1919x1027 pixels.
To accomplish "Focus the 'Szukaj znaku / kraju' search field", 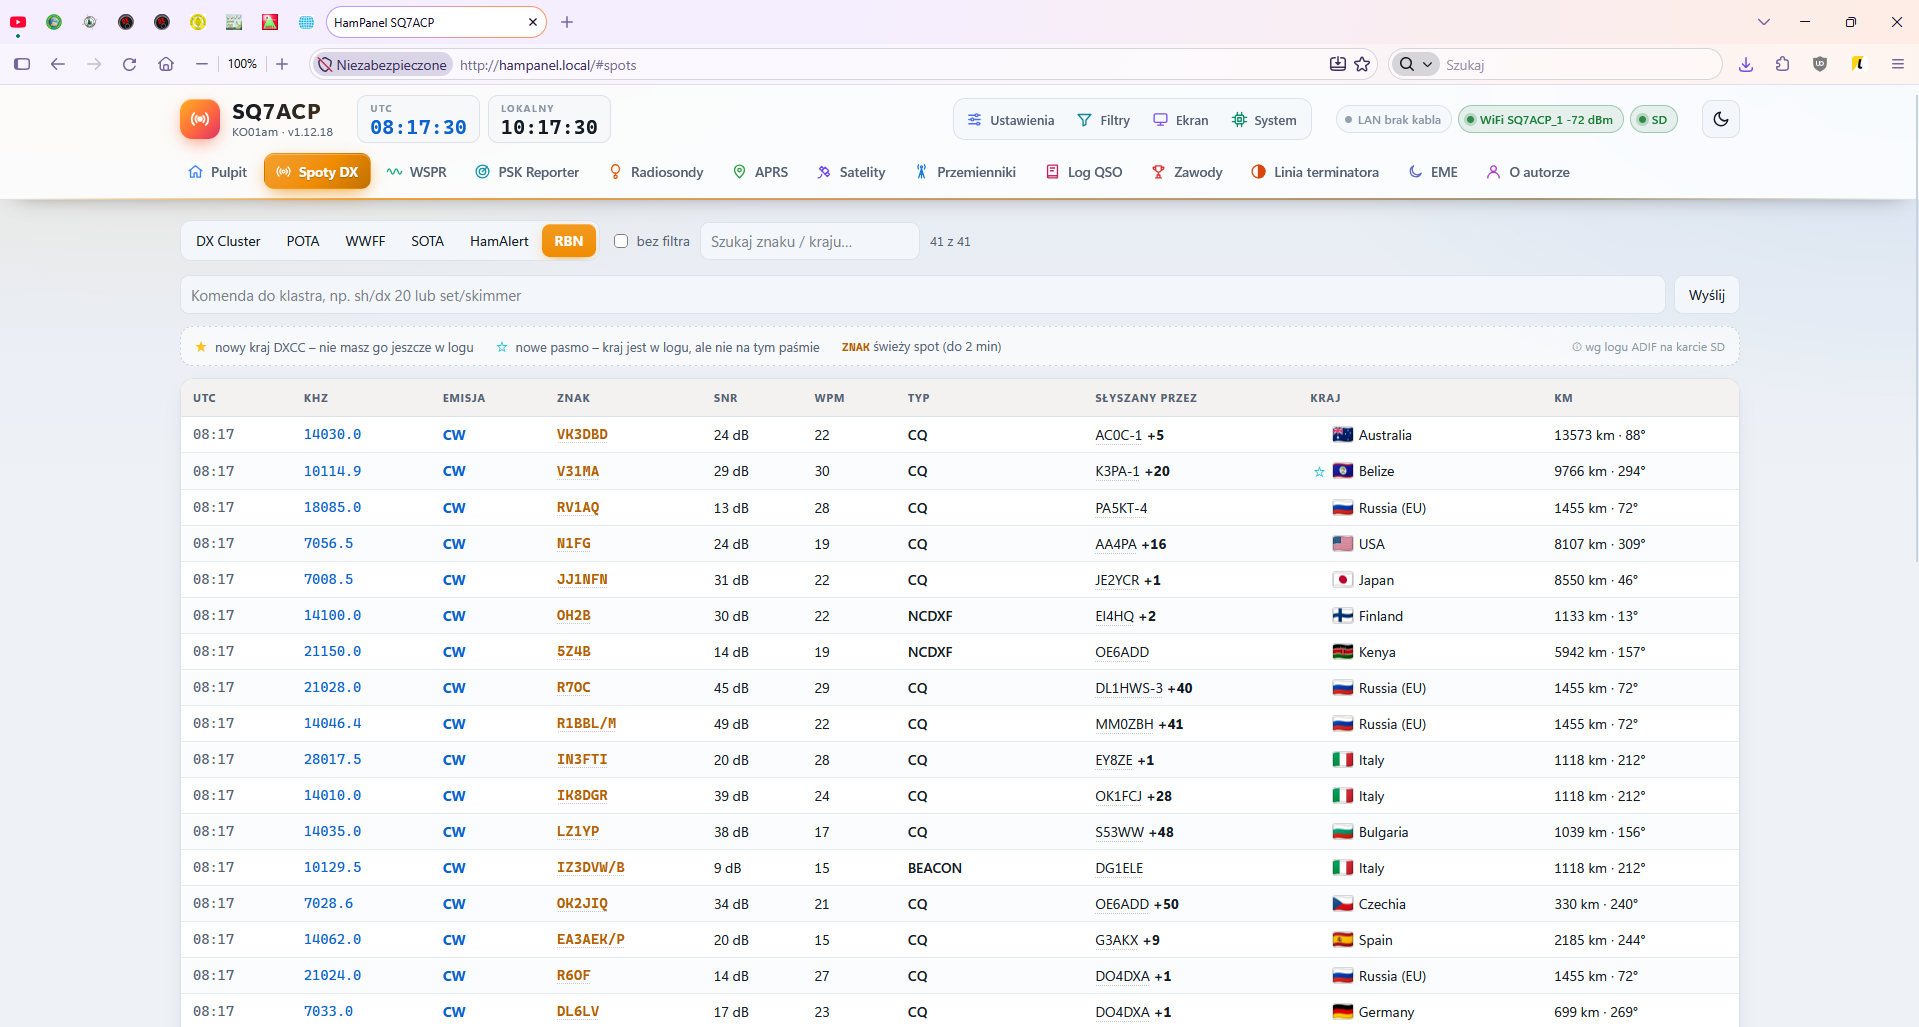I will coord(809,241).
